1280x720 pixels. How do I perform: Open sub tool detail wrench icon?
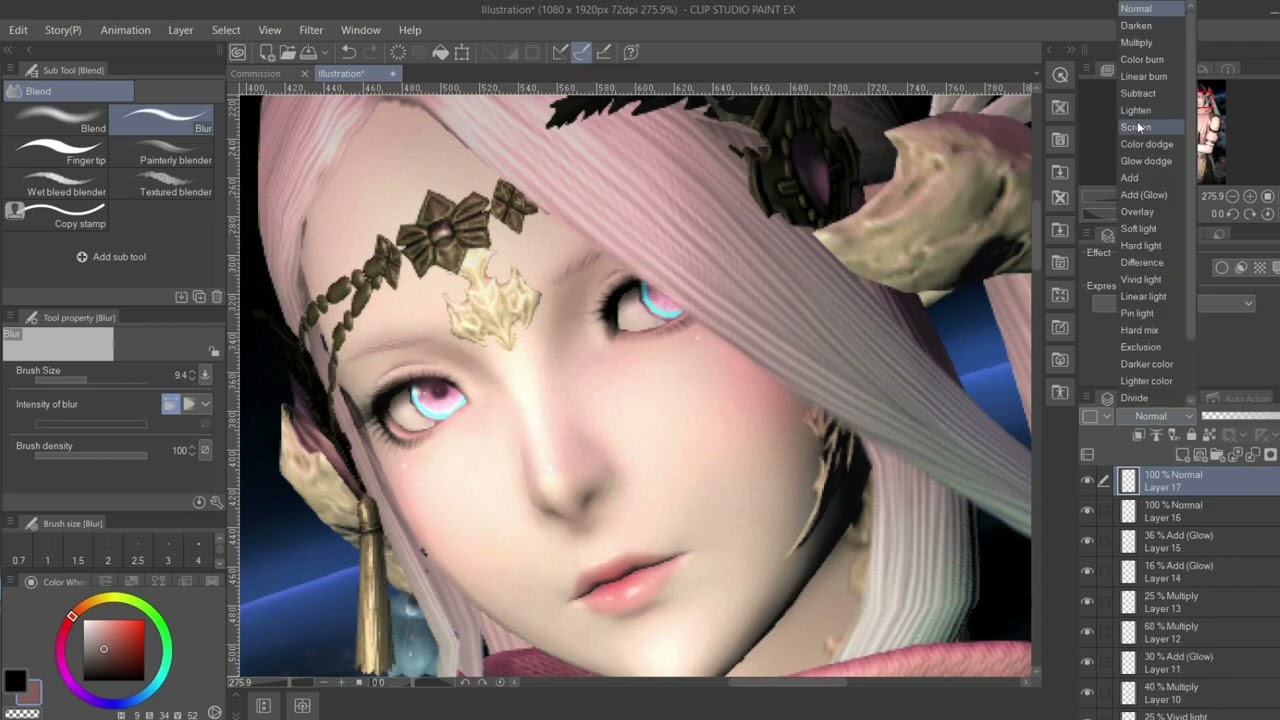click(216, 502)
